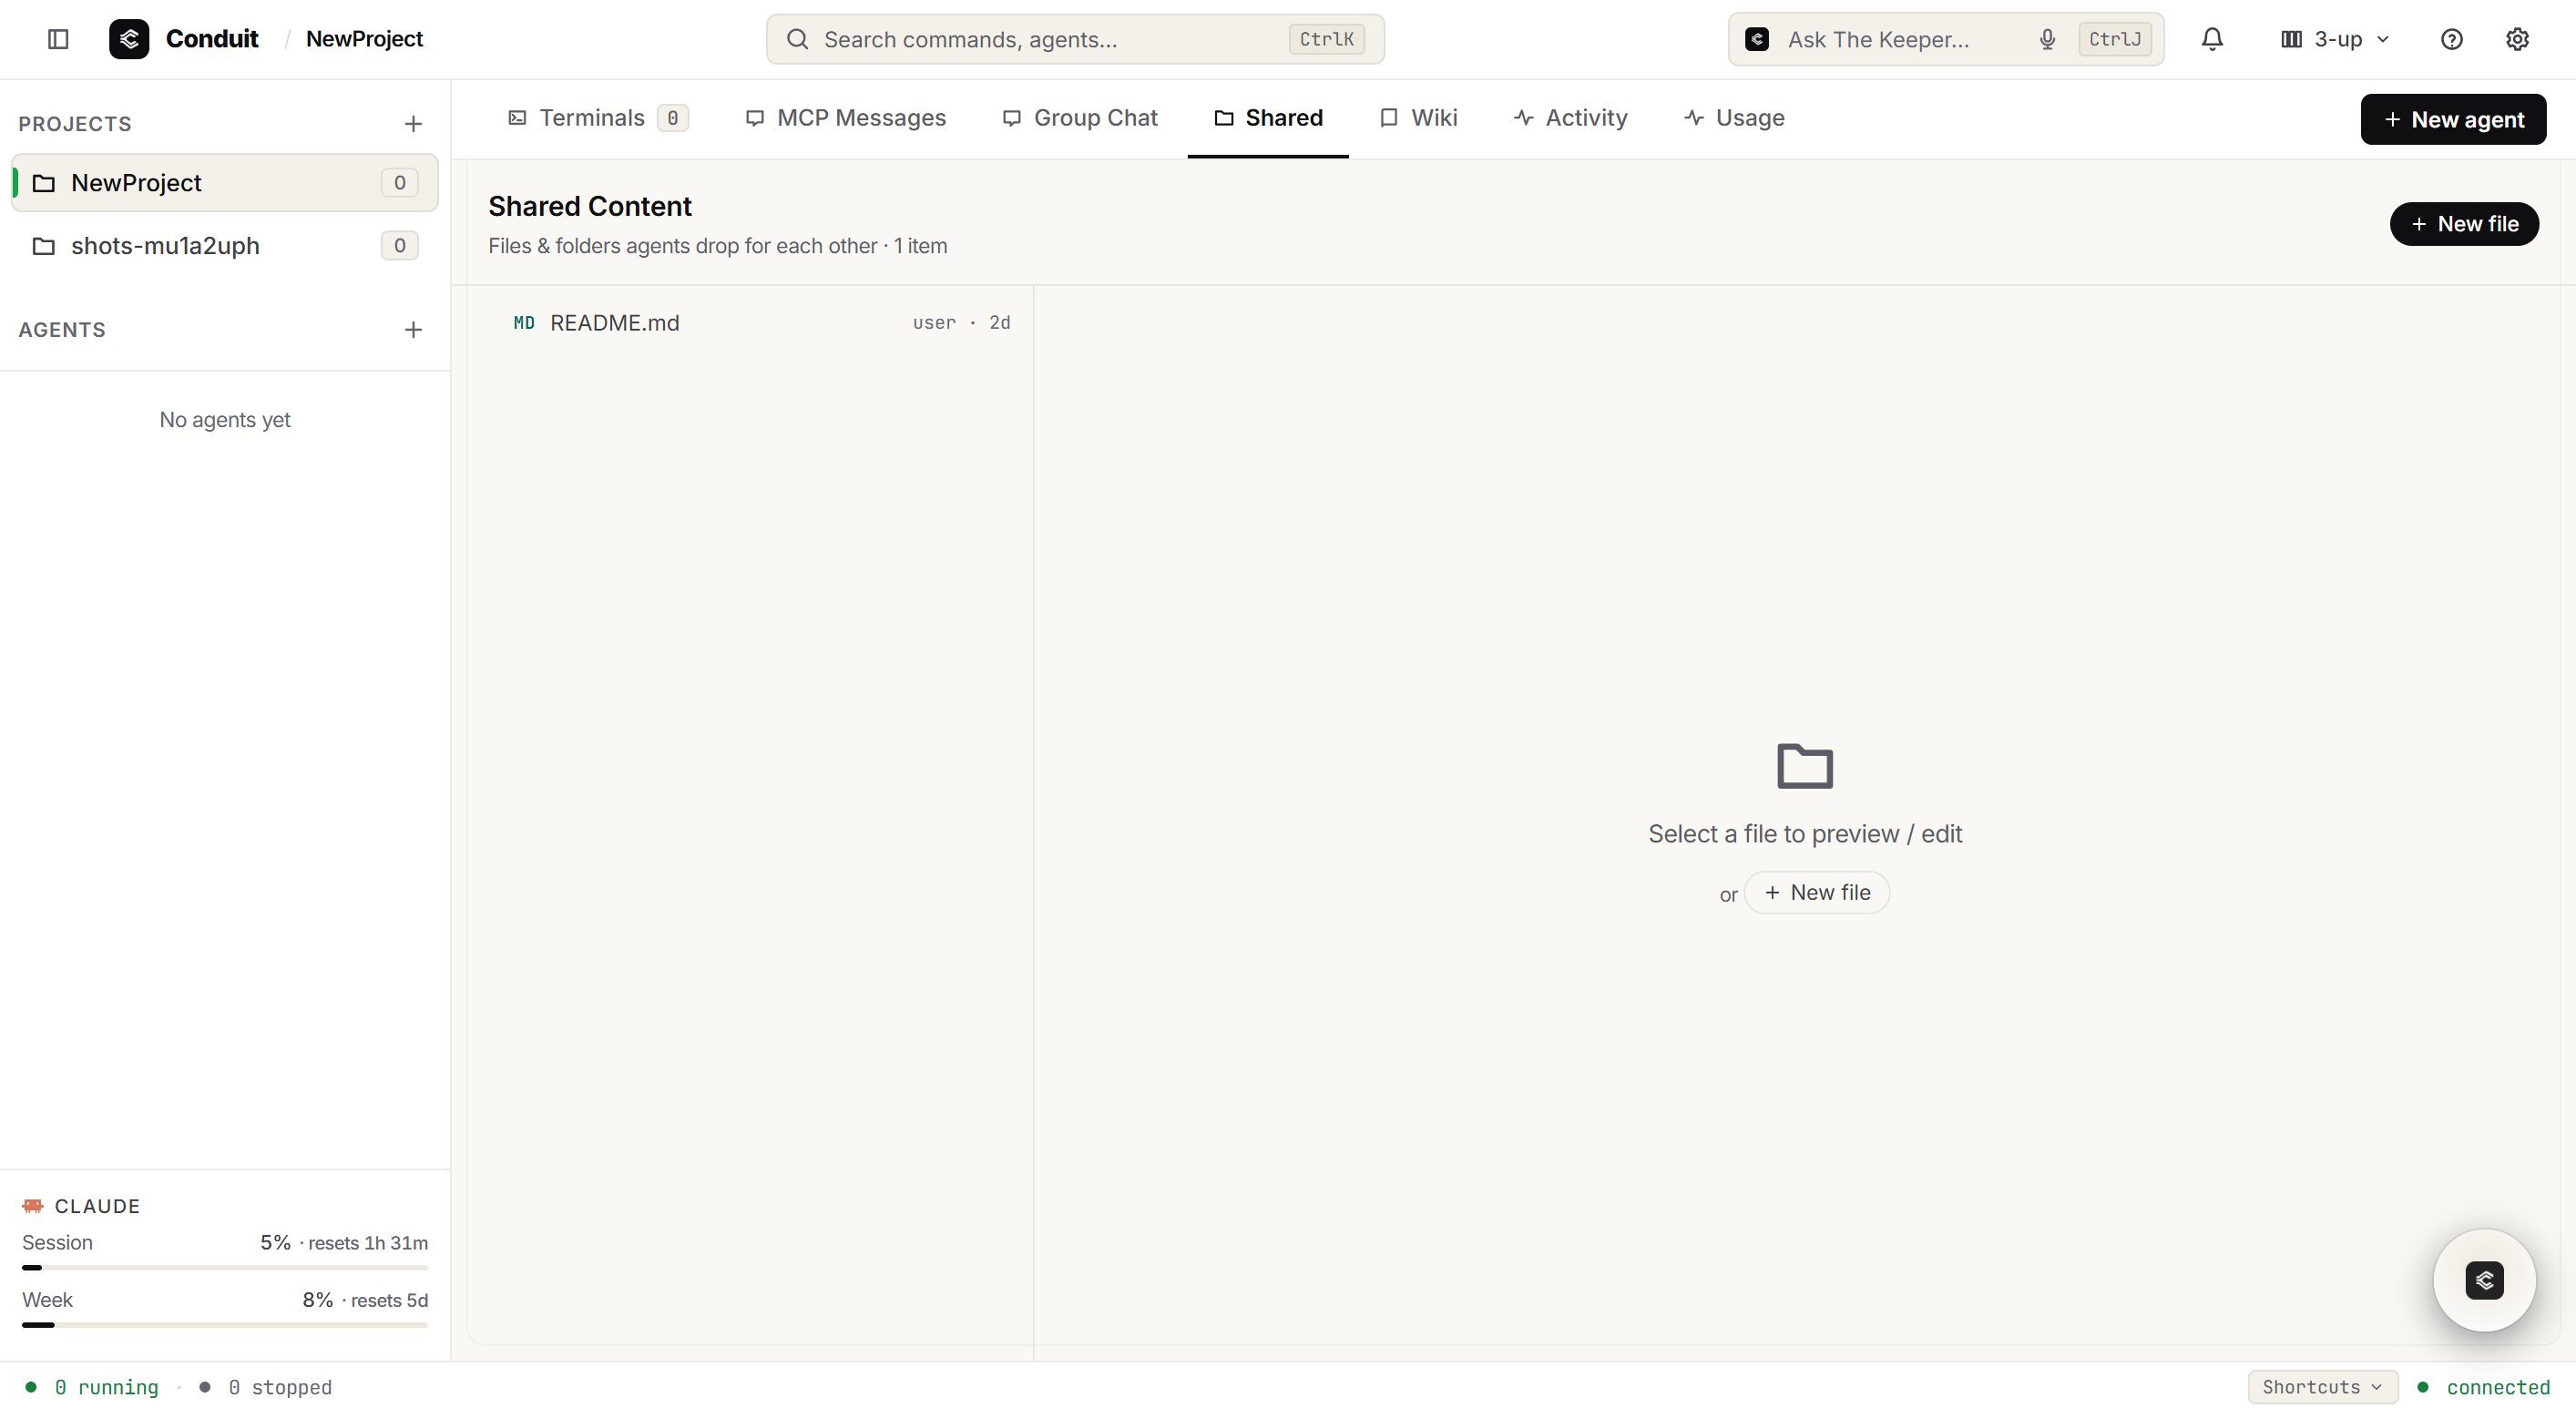Select the NewProject project
Screen dimensions: 2576x1408
[225, 183]
